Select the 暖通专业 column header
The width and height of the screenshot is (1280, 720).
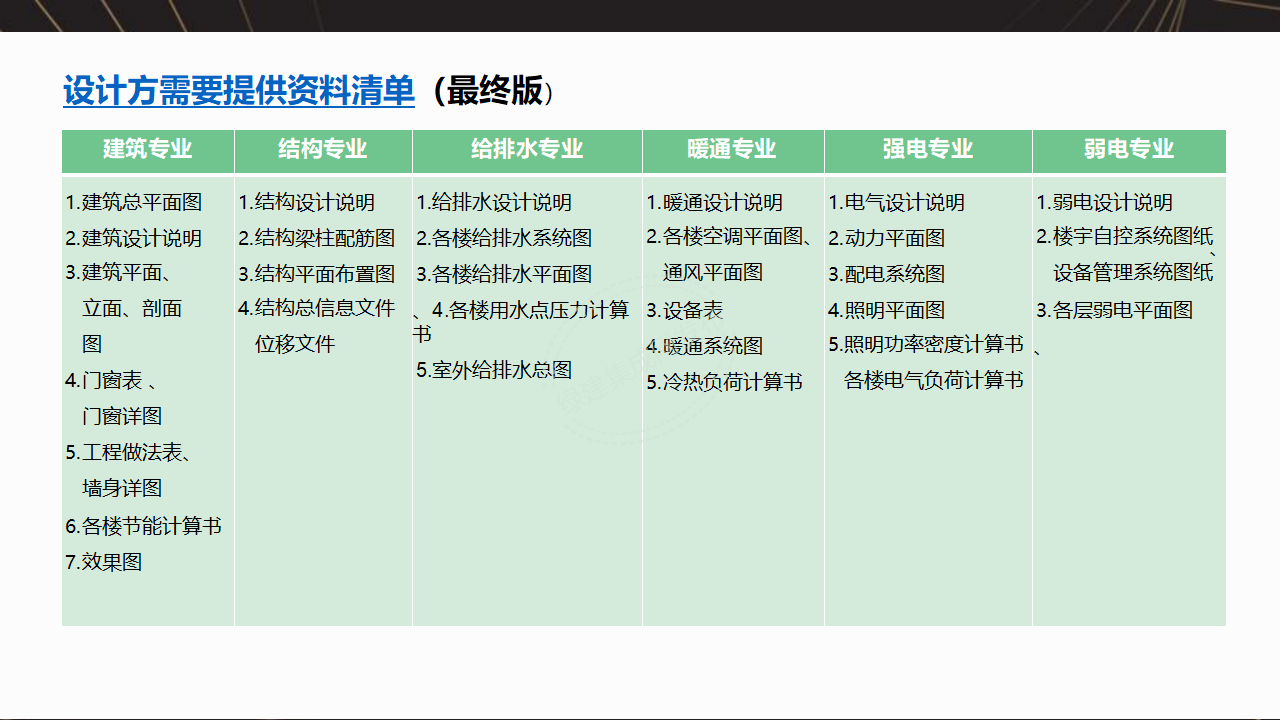click(733, 150)
